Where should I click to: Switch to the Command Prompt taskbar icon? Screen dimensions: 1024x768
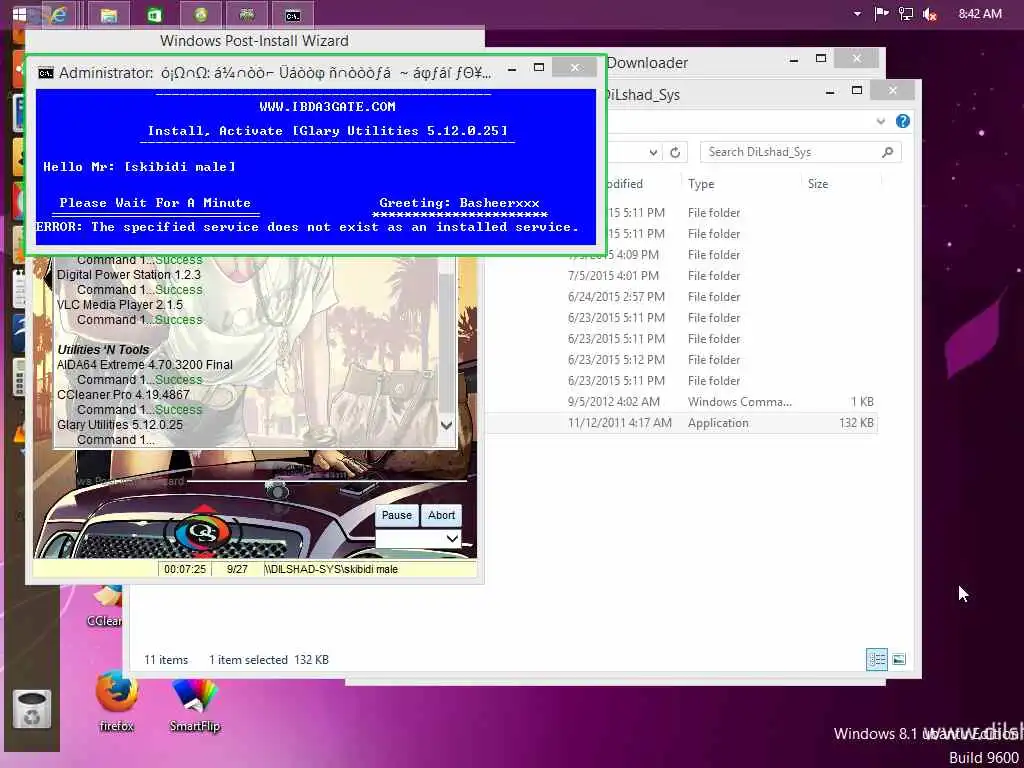(x=293, y=14)
